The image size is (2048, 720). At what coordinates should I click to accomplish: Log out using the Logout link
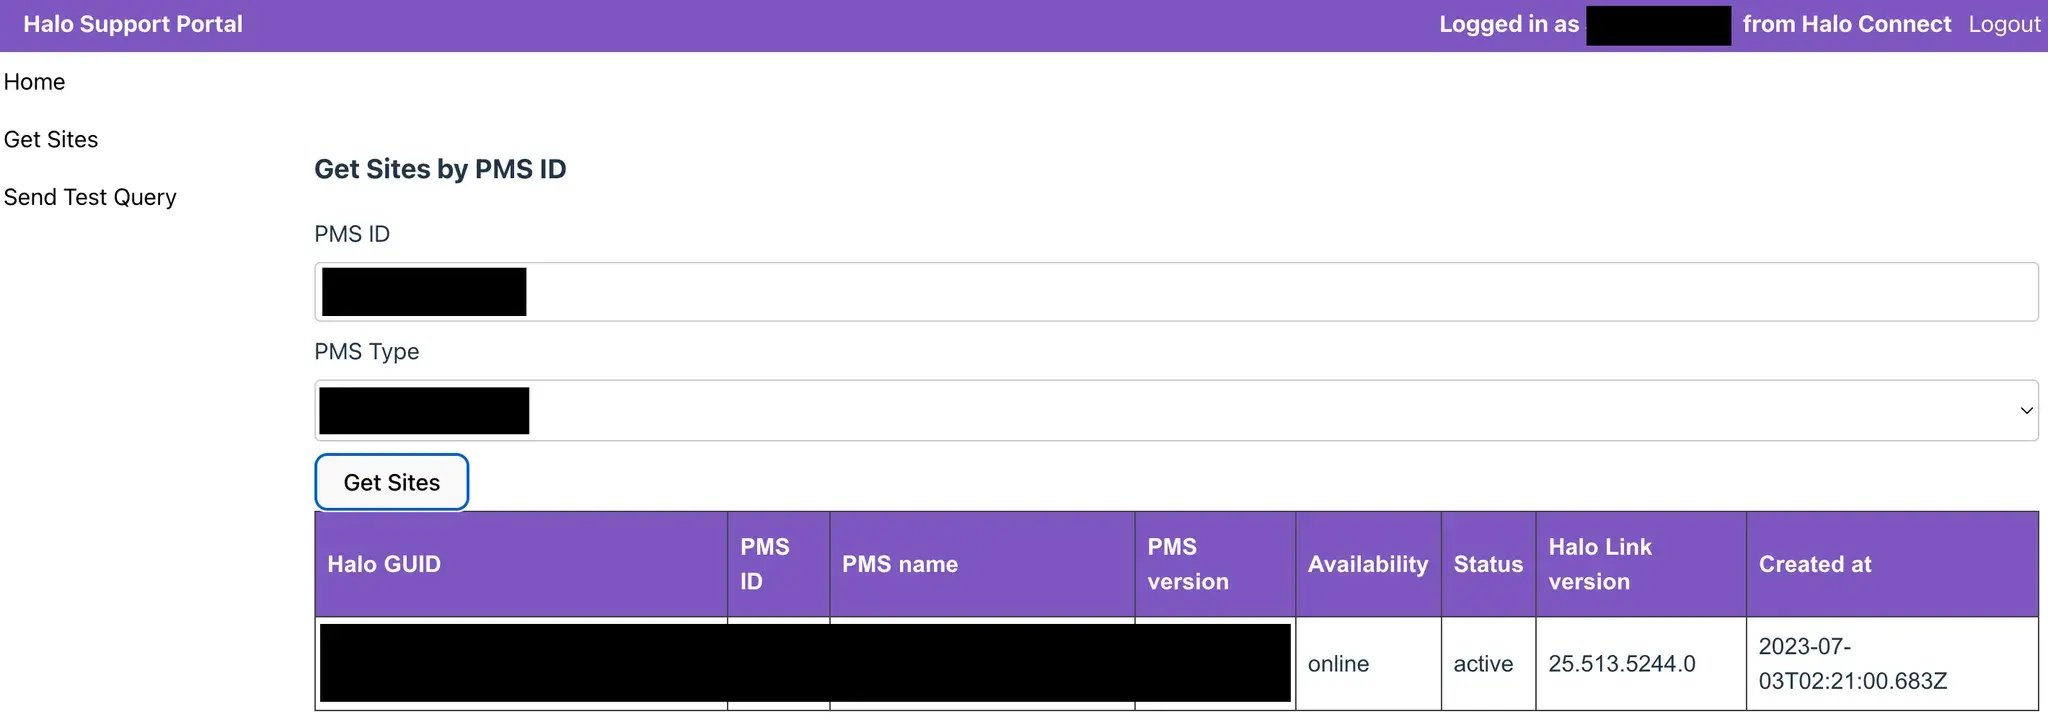point(2004,24)
